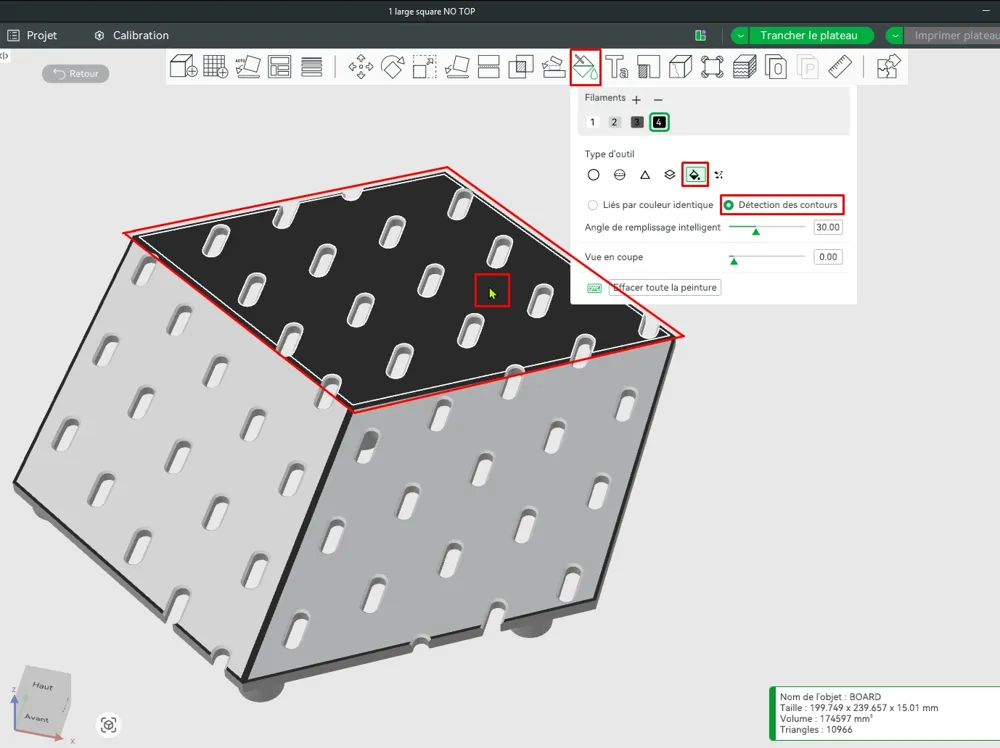Click the Retour button
Viewport: 1000px width, 748px height.
coord(76,74)
